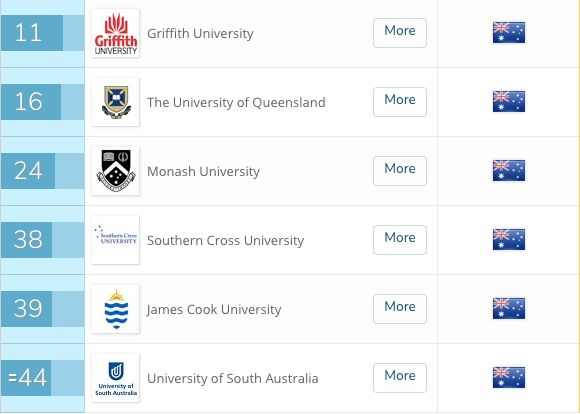Click Australian flag in James Cook row
The height and width of the screenshot is (414, 580).
point(509,309)
